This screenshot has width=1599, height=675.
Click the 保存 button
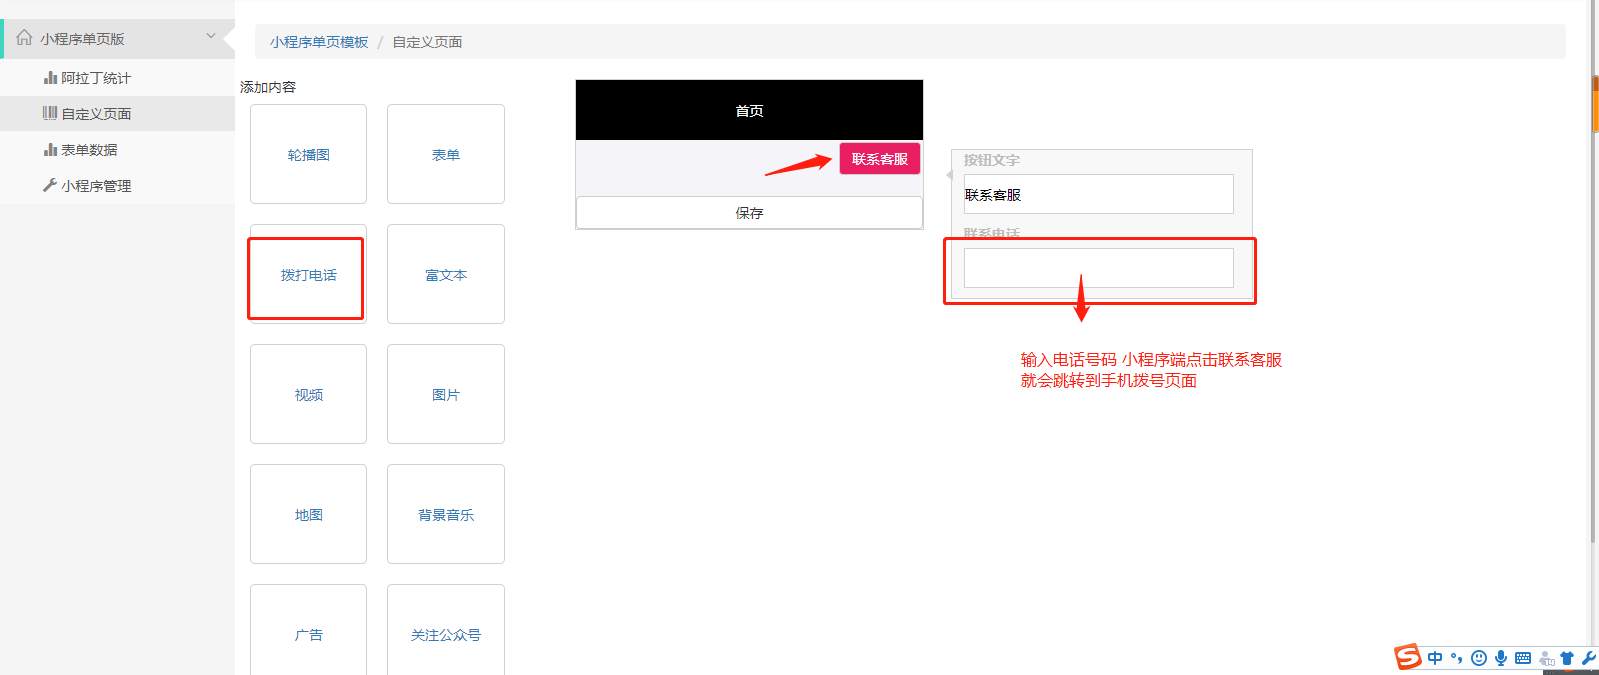coord(749,213)
